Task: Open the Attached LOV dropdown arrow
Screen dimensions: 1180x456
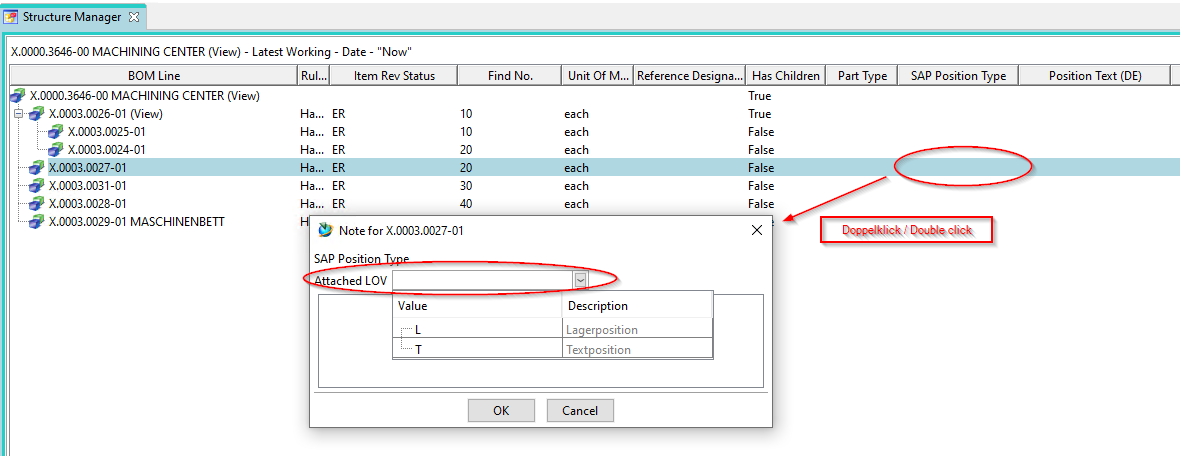Action: (579, 281)
